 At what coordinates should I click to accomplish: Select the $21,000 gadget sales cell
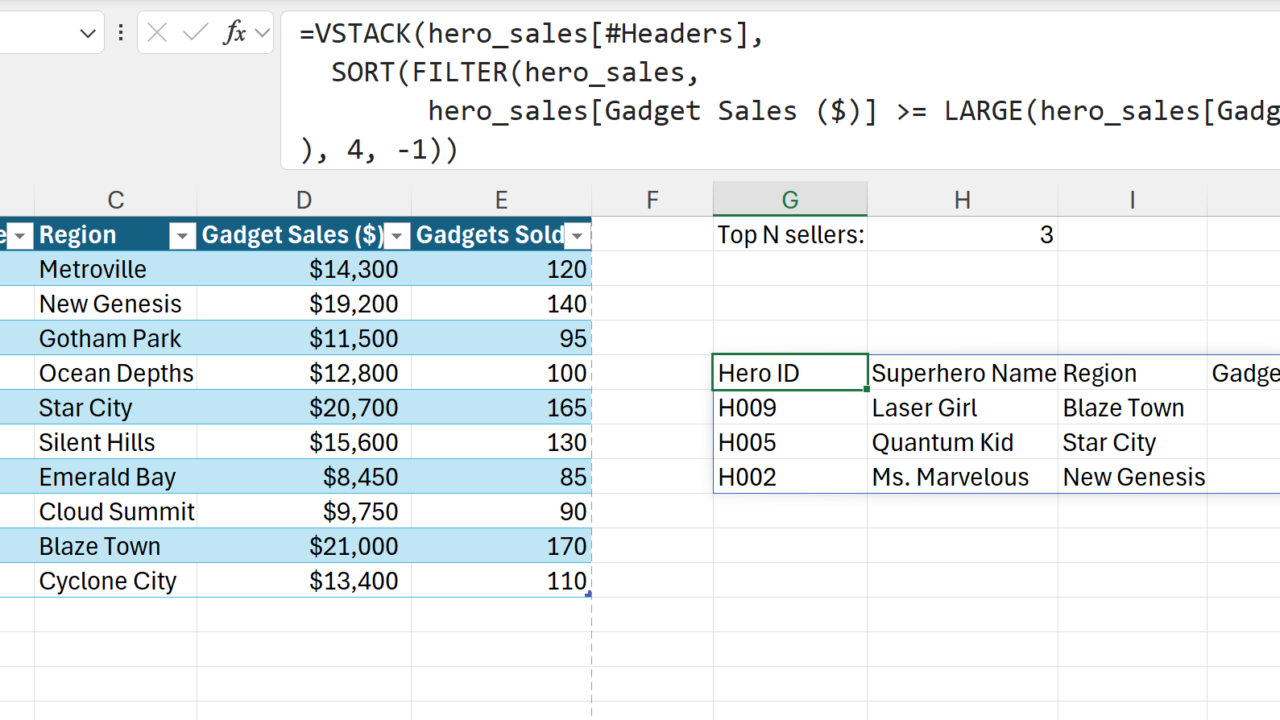coord(304,546)
